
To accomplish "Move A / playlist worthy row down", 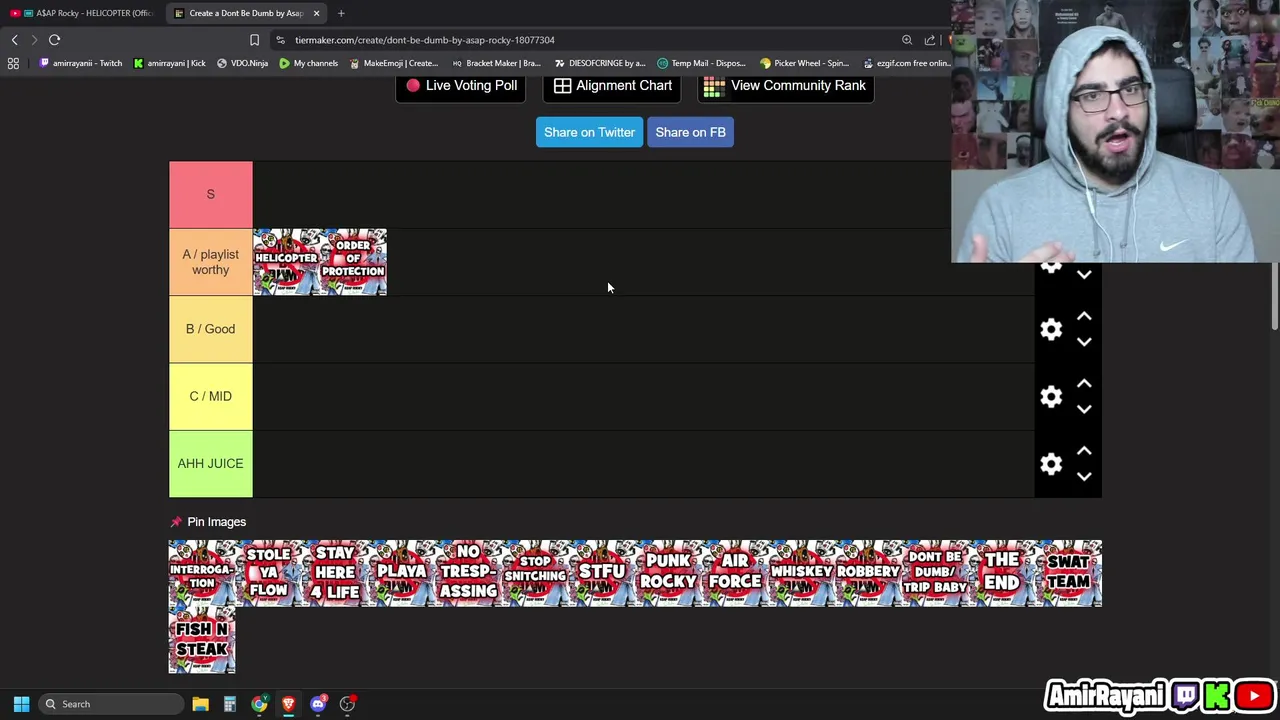I will click(x=1084, y=274).
